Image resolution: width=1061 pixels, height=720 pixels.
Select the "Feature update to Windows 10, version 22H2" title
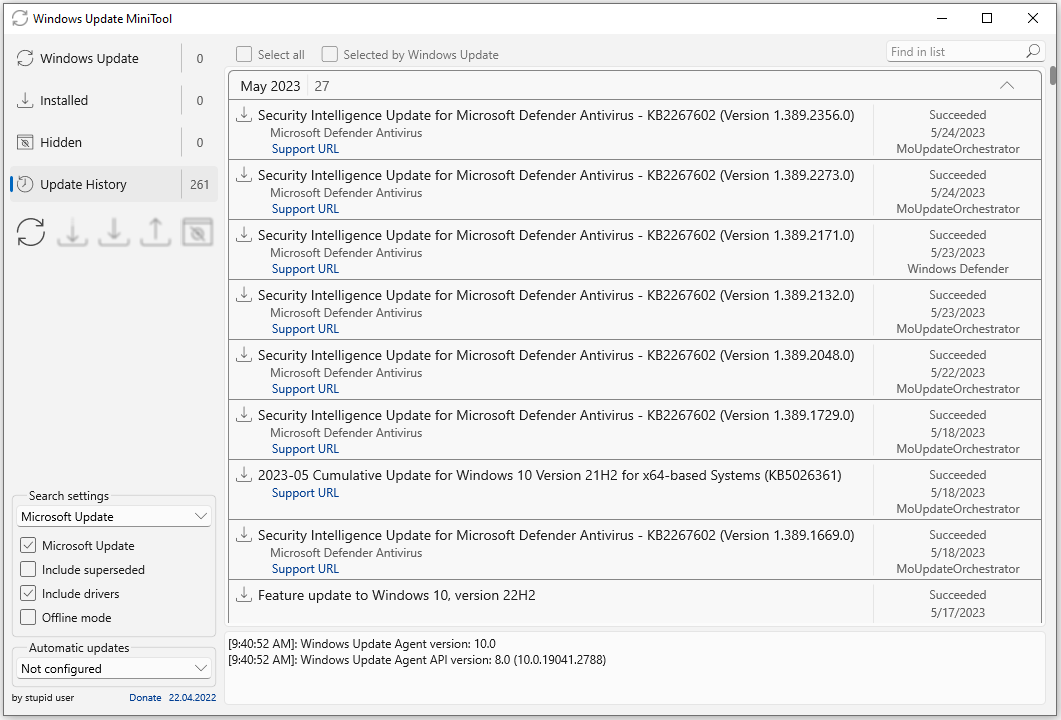click(x=397, y=595)
